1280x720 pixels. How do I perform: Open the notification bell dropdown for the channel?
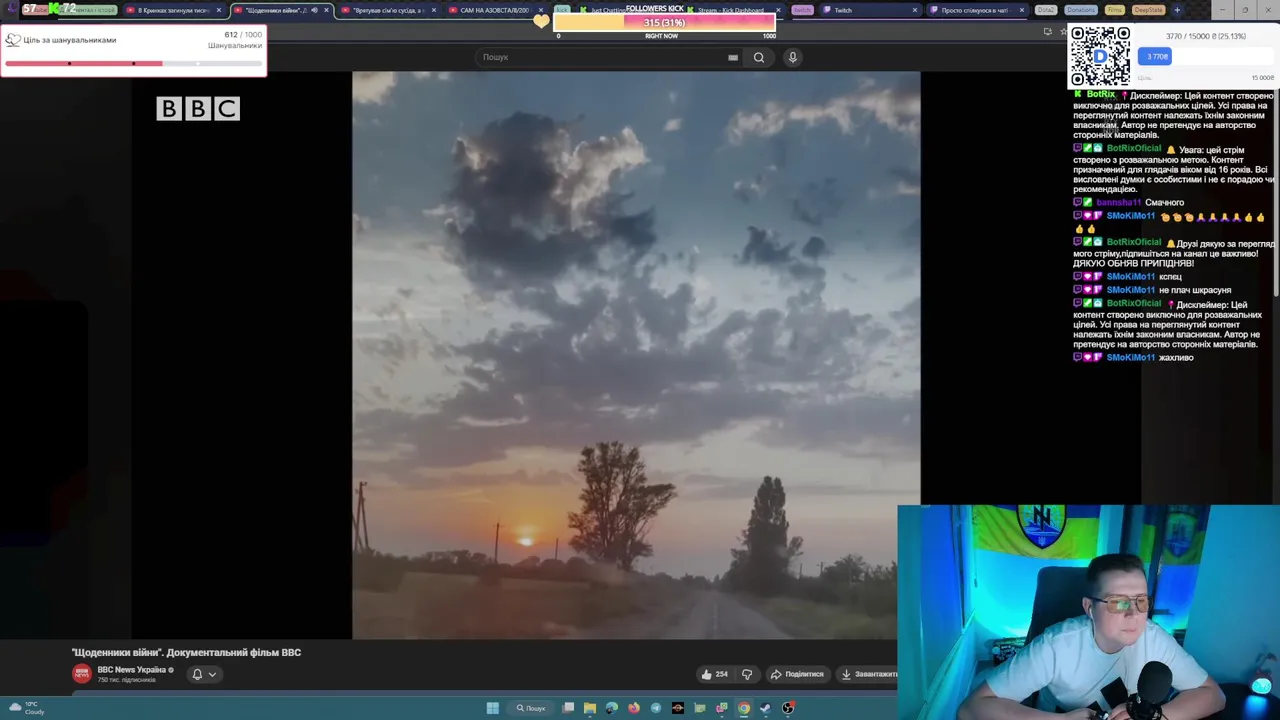coord(203,674)
